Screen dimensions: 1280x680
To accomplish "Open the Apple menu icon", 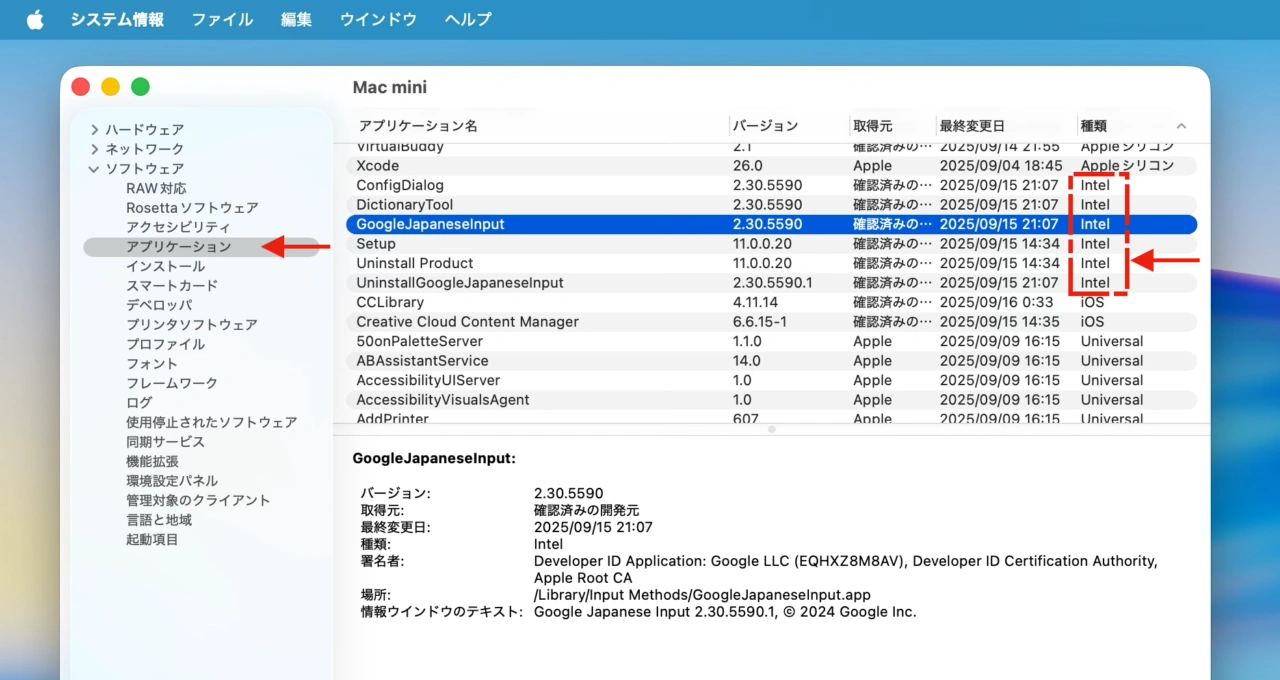I will (35, 20).
